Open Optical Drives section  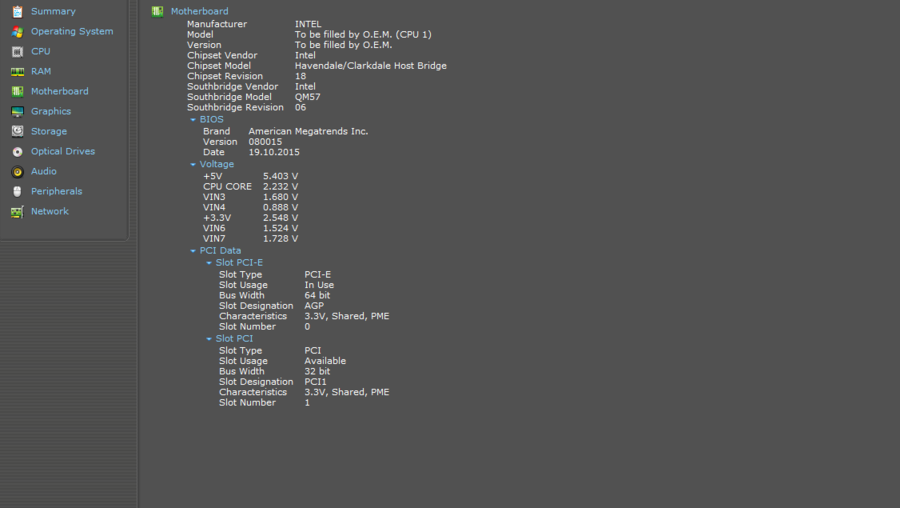coord(63,152)
